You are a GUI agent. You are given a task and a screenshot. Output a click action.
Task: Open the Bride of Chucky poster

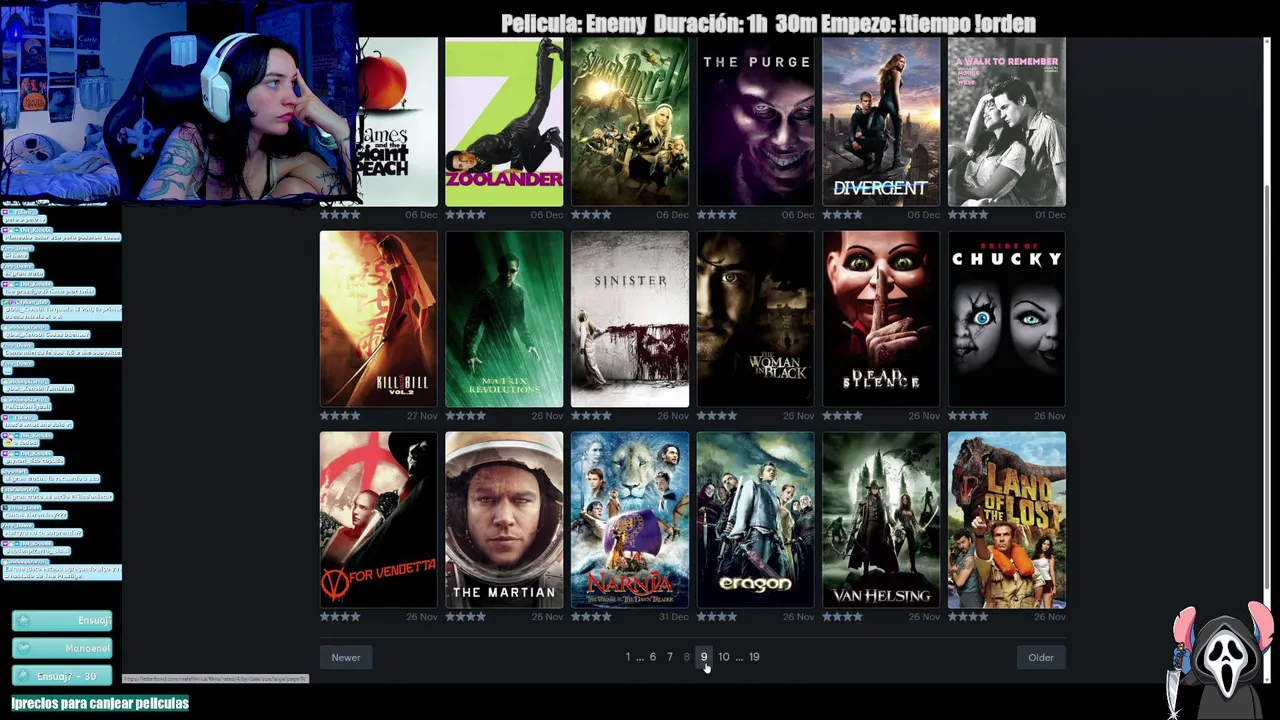pos(1007,319)
